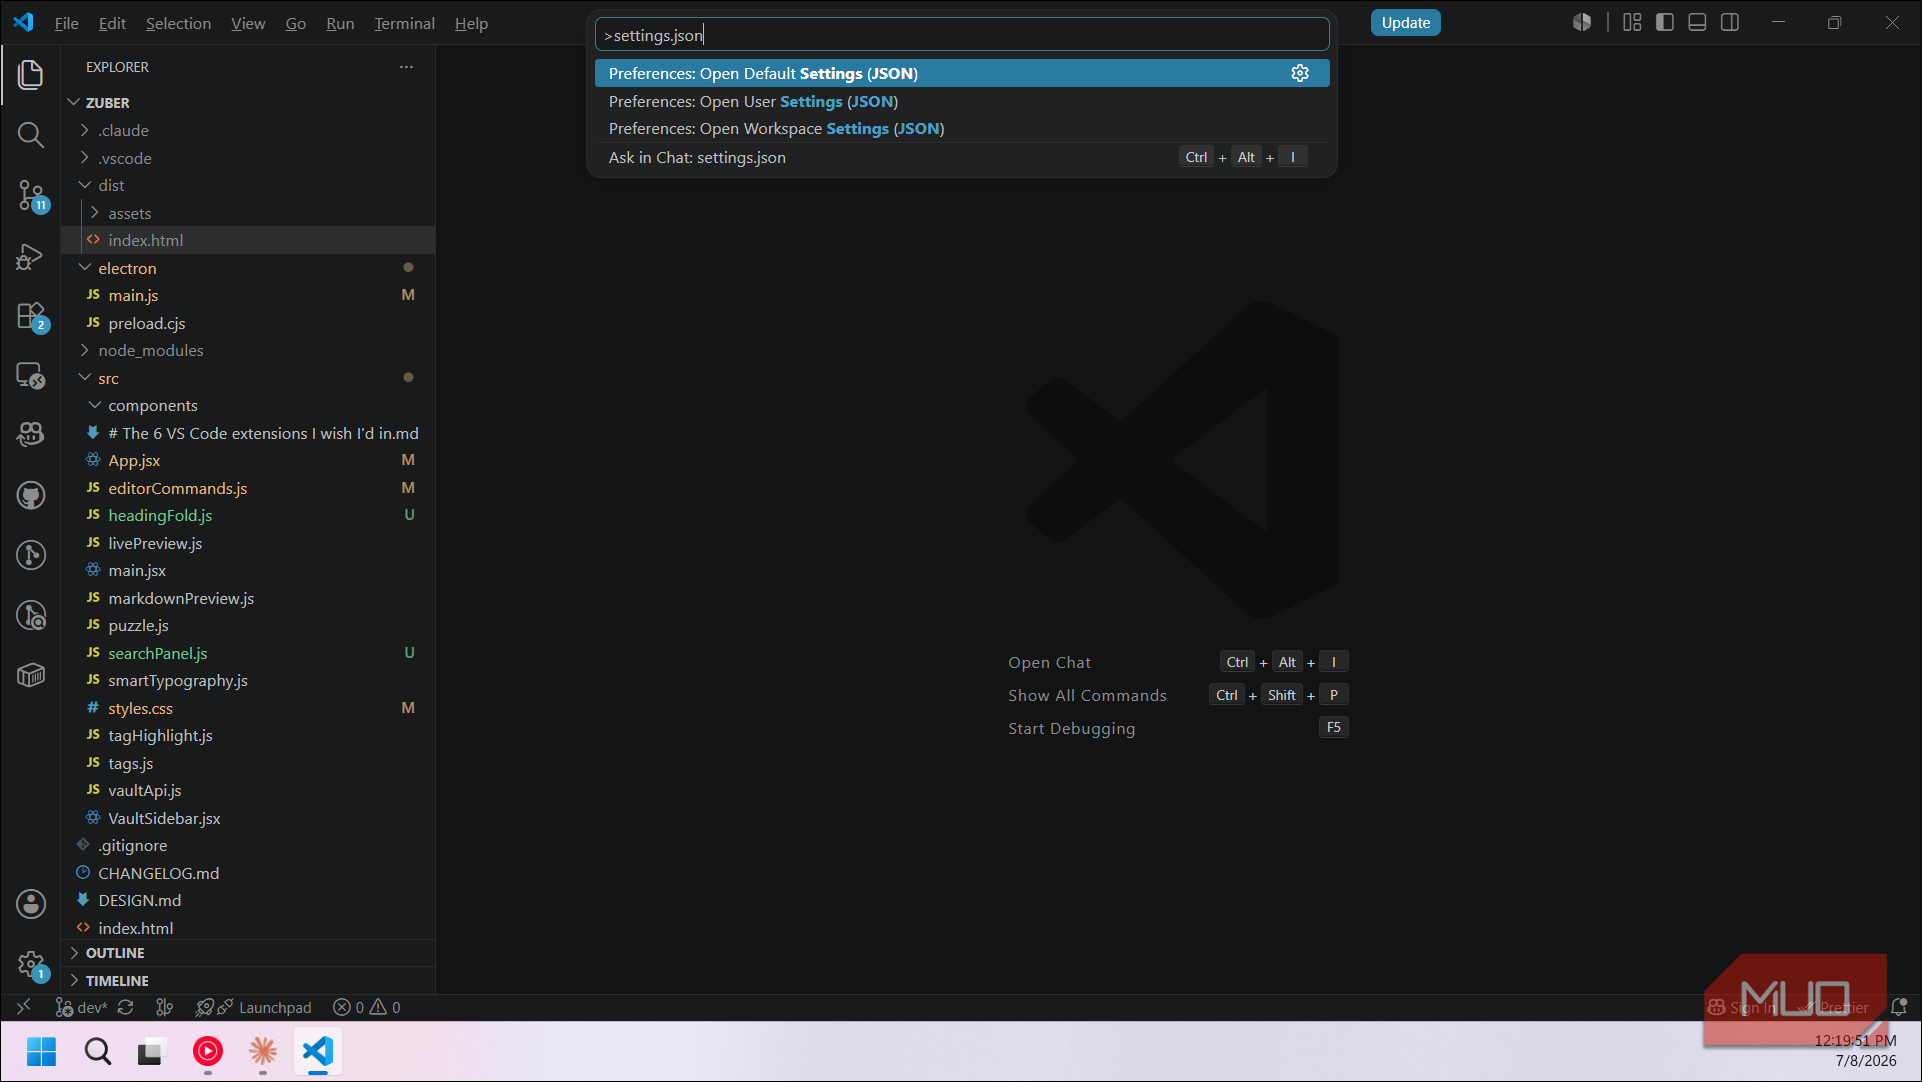
Task: Click the Windows Start button
Action: point(41,1051)
